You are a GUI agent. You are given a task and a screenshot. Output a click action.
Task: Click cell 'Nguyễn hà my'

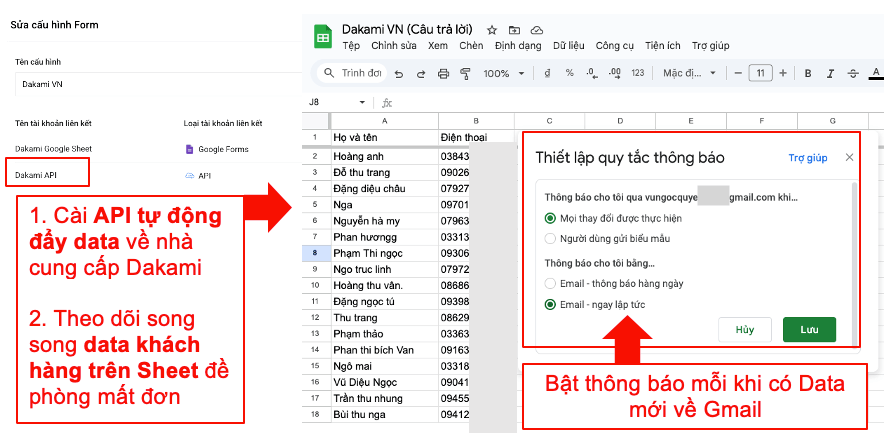click(385, 221)
